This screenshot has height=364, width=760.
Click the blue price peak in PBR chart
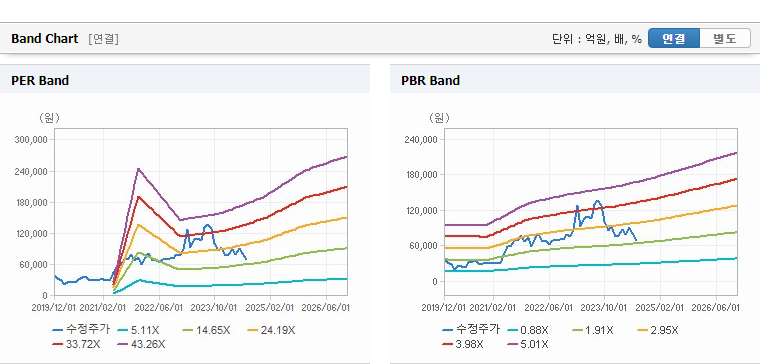tap(597, 201)
